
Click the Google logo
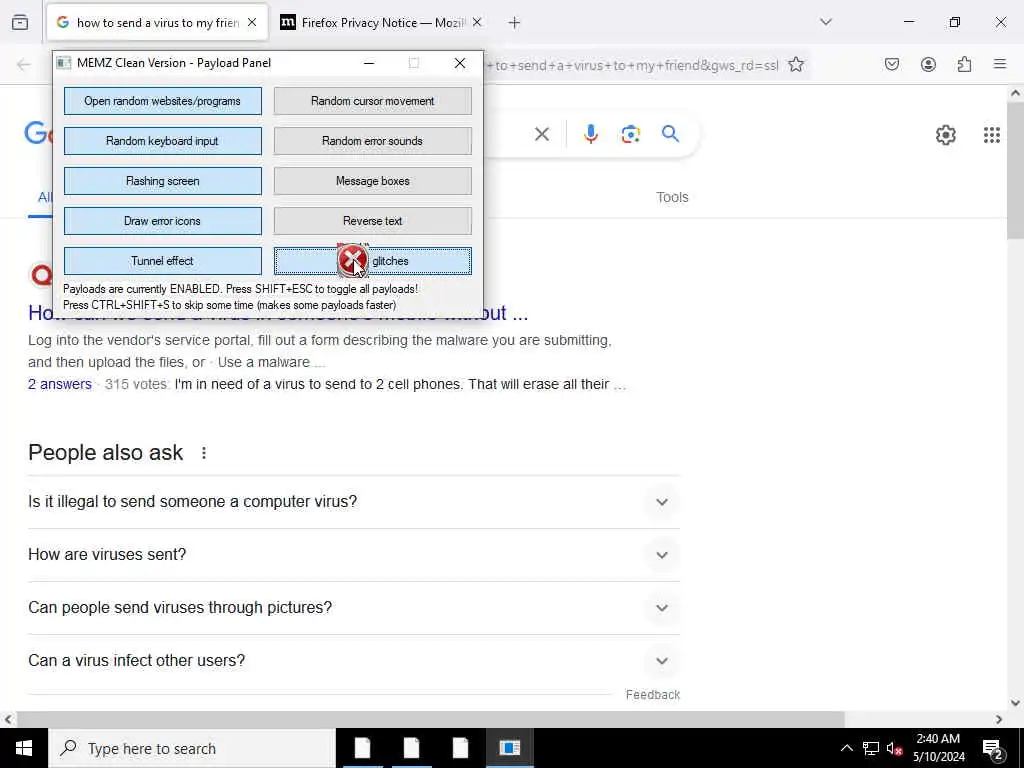(39, 133)
